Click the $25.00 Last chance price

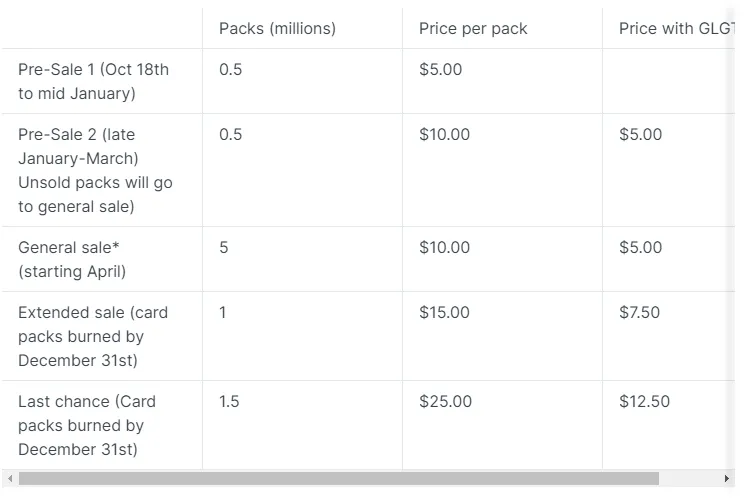coord(445,401)
